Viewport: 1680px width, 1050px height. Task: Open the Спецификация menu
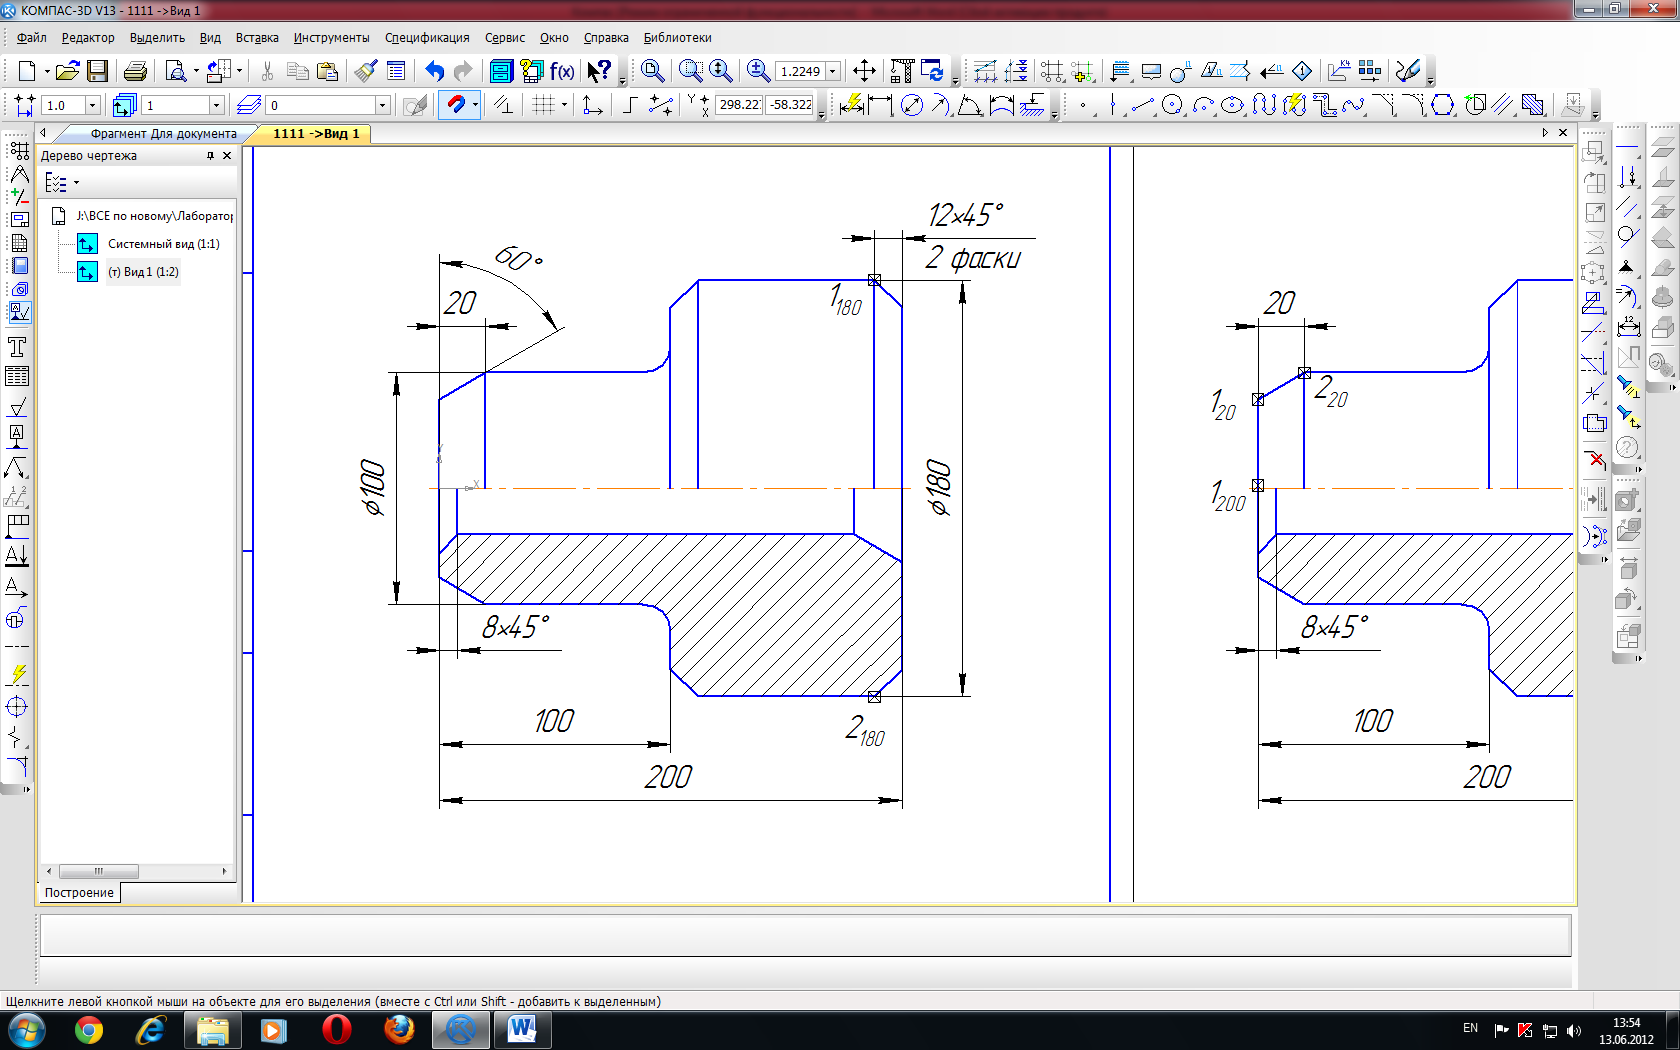[427, 38]
